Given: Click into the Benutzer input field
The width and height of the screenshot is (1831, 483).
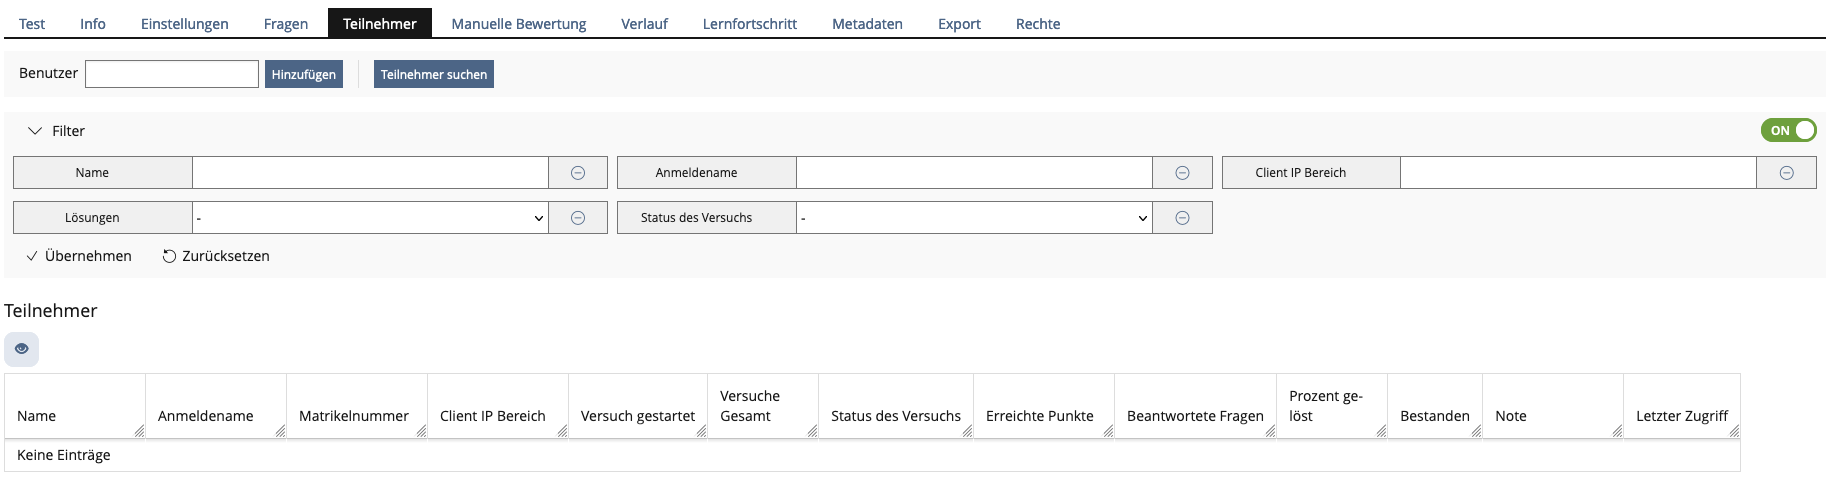Looking at the screenshot, I should click(x=172, y=74).
